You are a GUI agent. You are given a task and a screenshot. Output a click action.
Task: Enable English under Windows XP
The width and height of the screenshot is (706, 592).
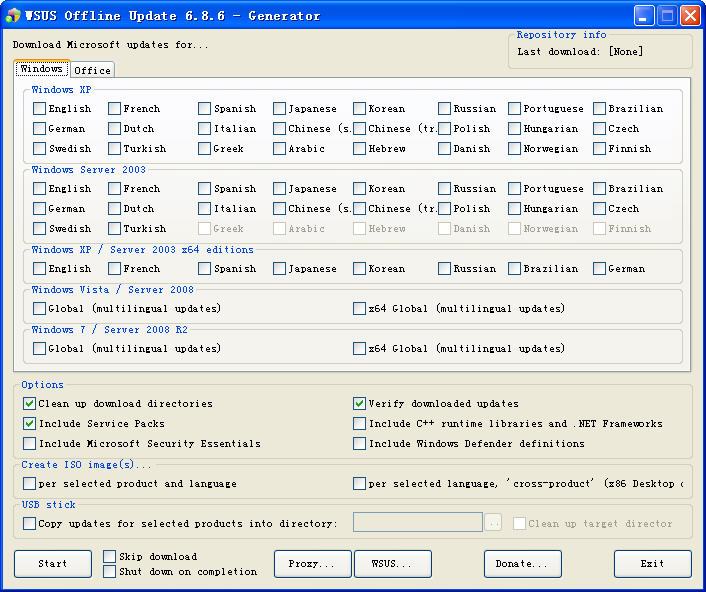coord(39,108)
